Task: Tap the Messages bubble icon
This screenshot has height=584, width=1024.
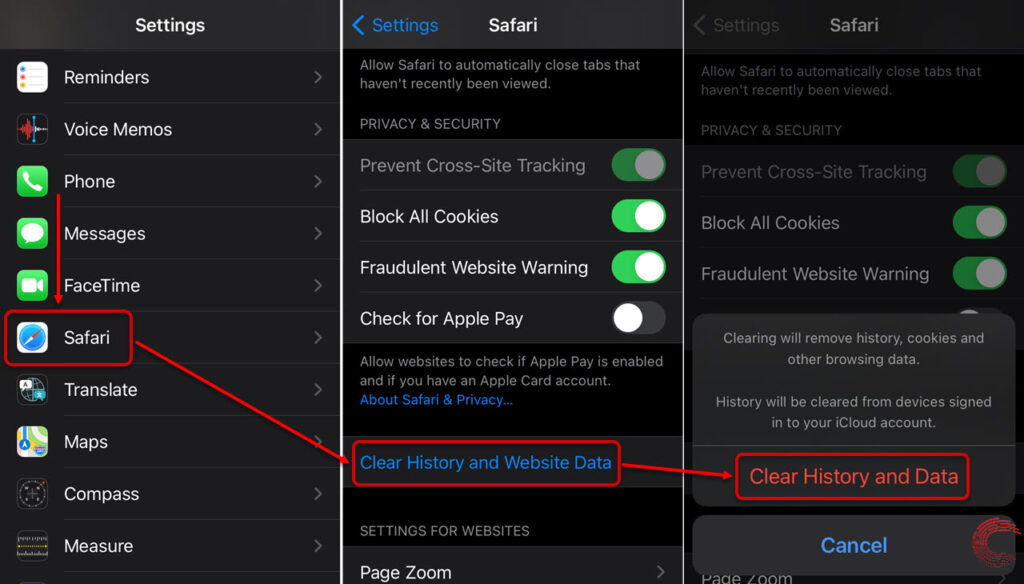Action: (32, 233)
